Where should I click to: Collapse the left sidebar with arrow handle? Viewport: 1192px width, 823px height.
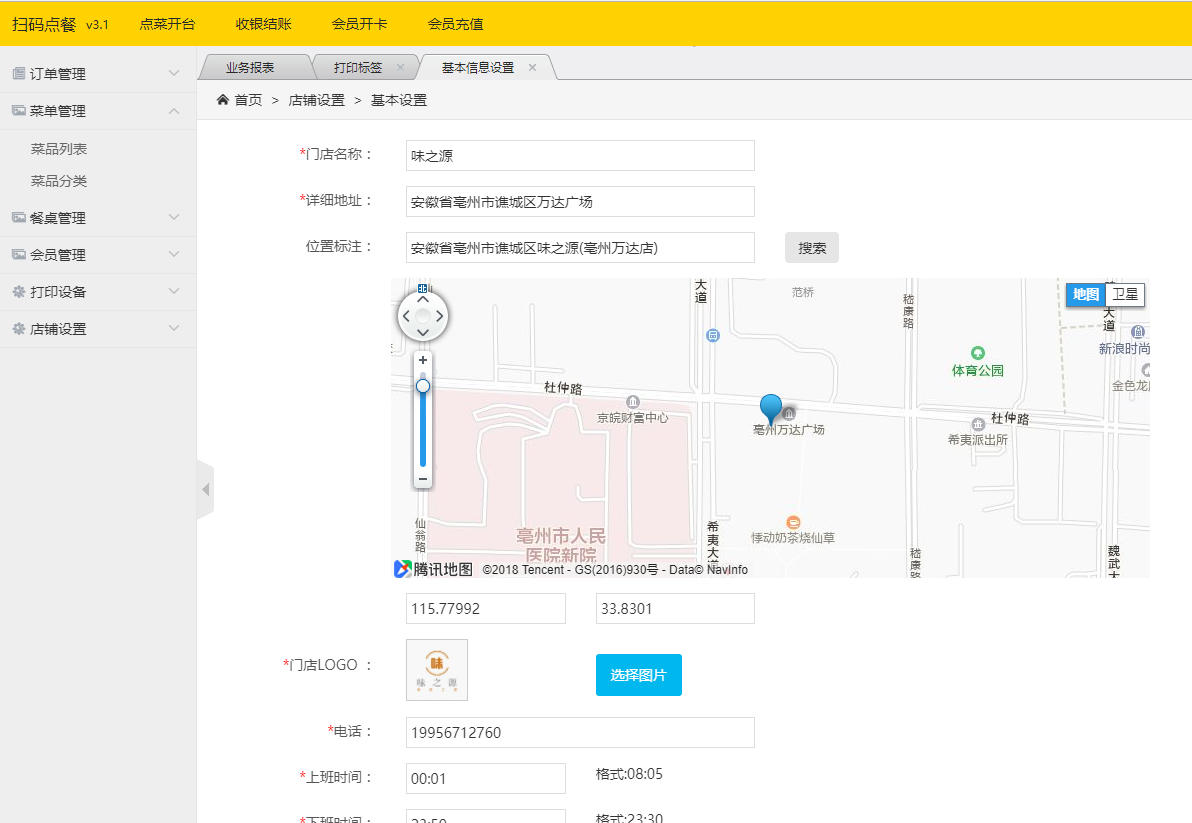pos(206,490)
